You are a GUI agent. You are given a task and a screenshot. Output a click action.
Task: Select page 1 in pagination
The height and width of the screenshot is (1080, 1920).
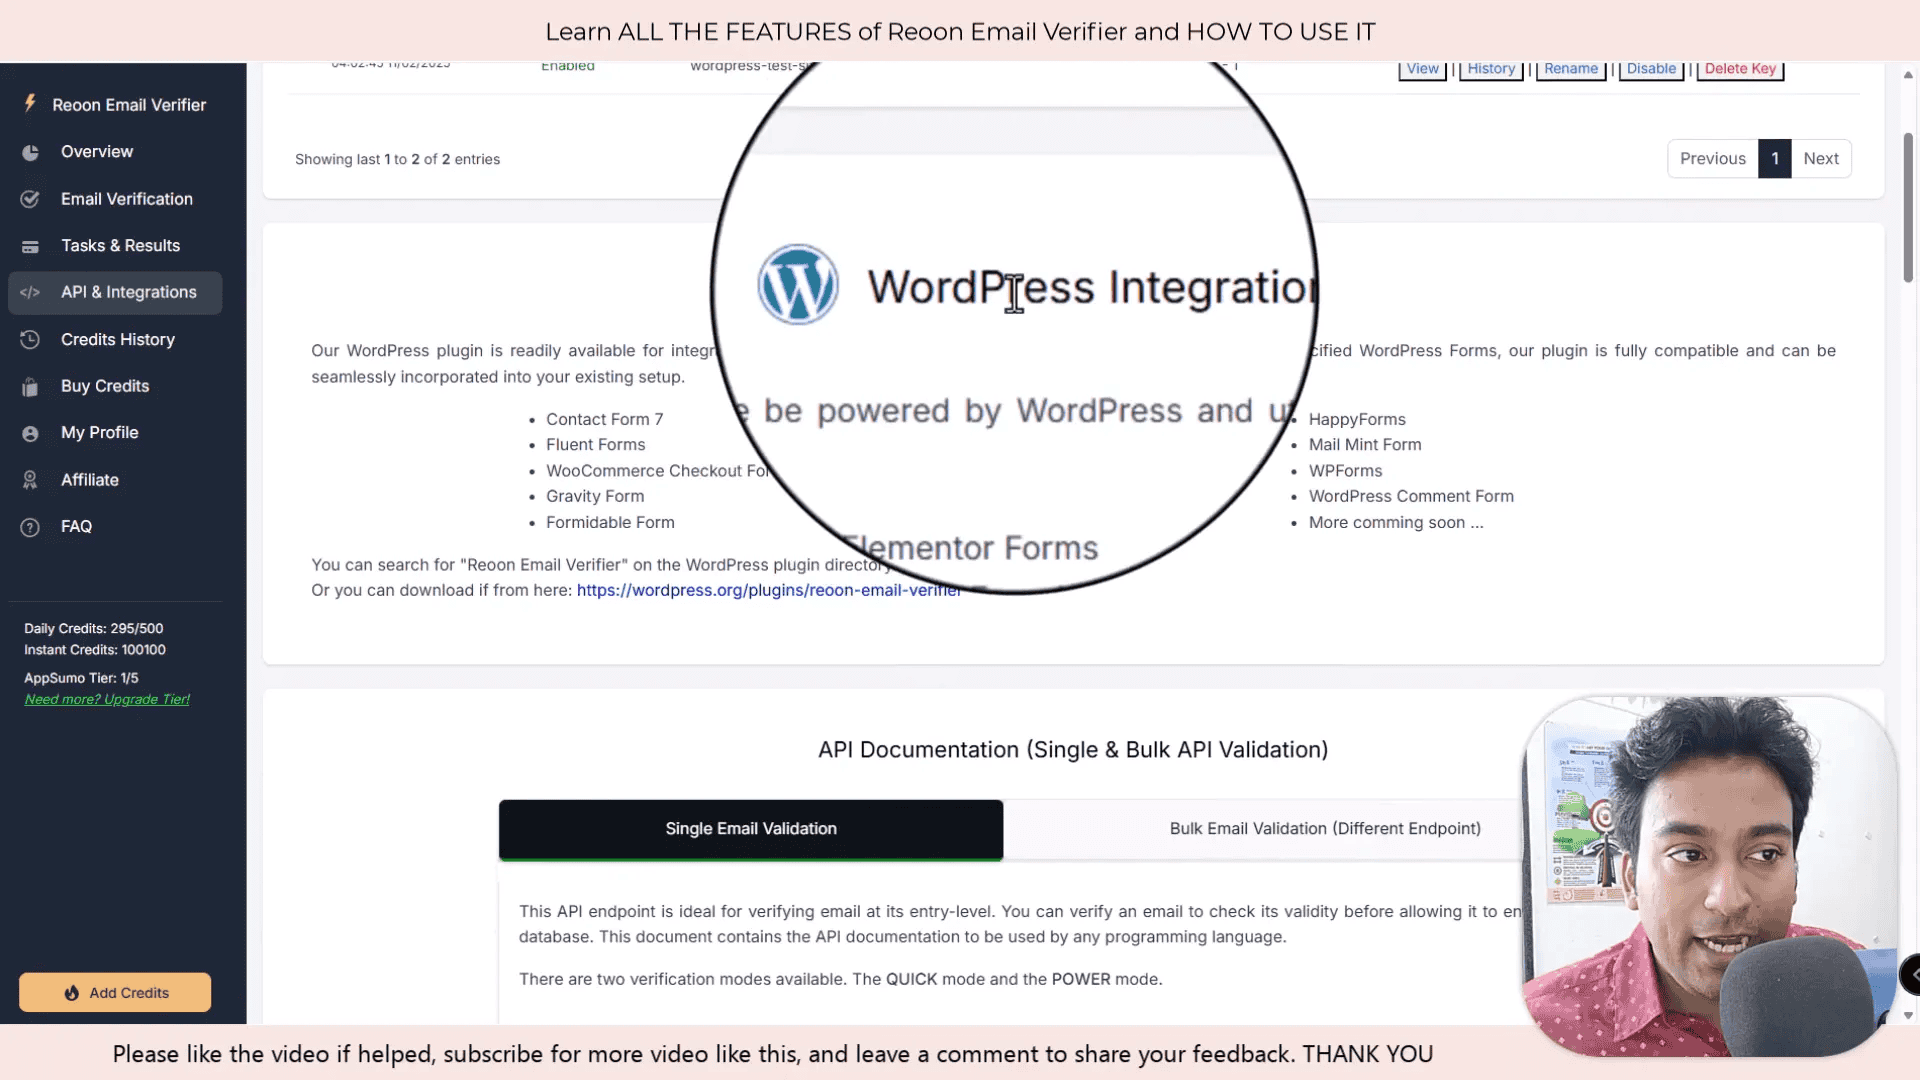[x=1774, y=159]
